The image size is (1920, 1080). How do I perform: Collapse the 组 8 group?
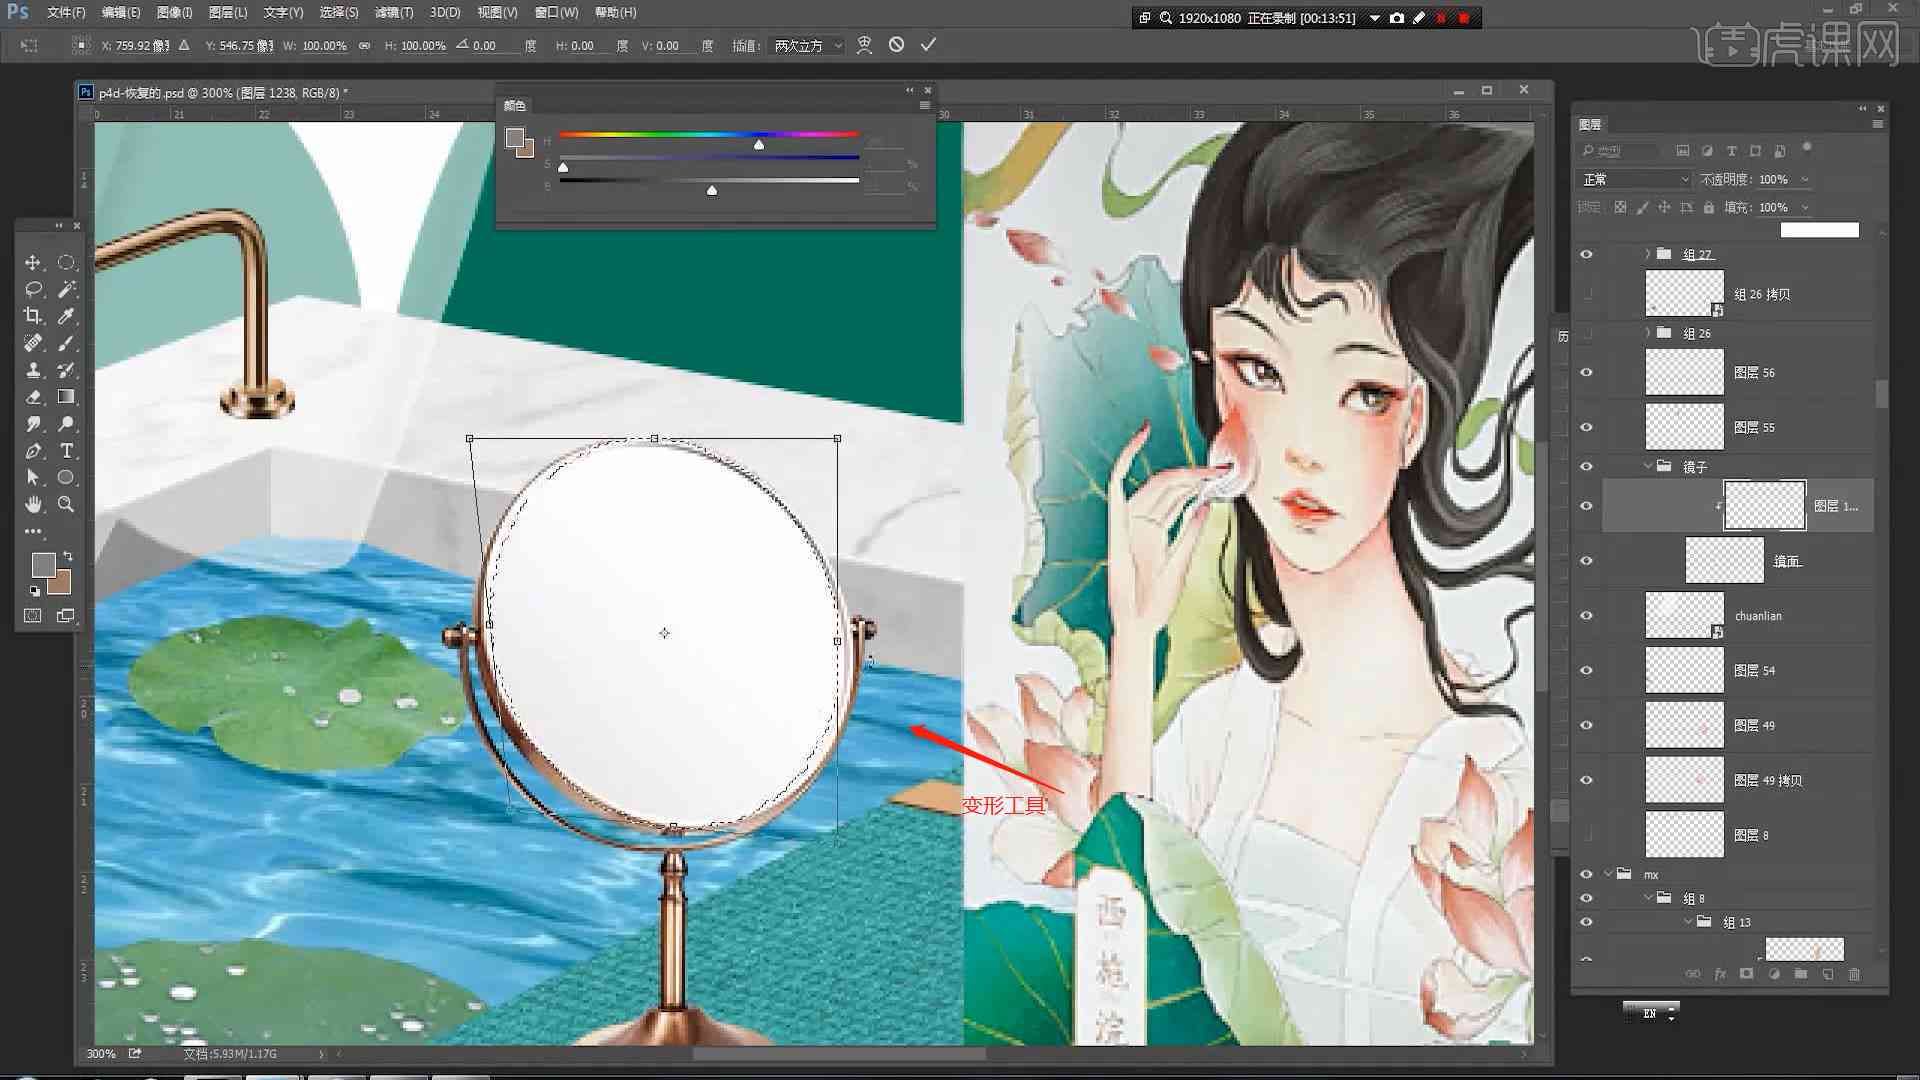click(1647, 898)
